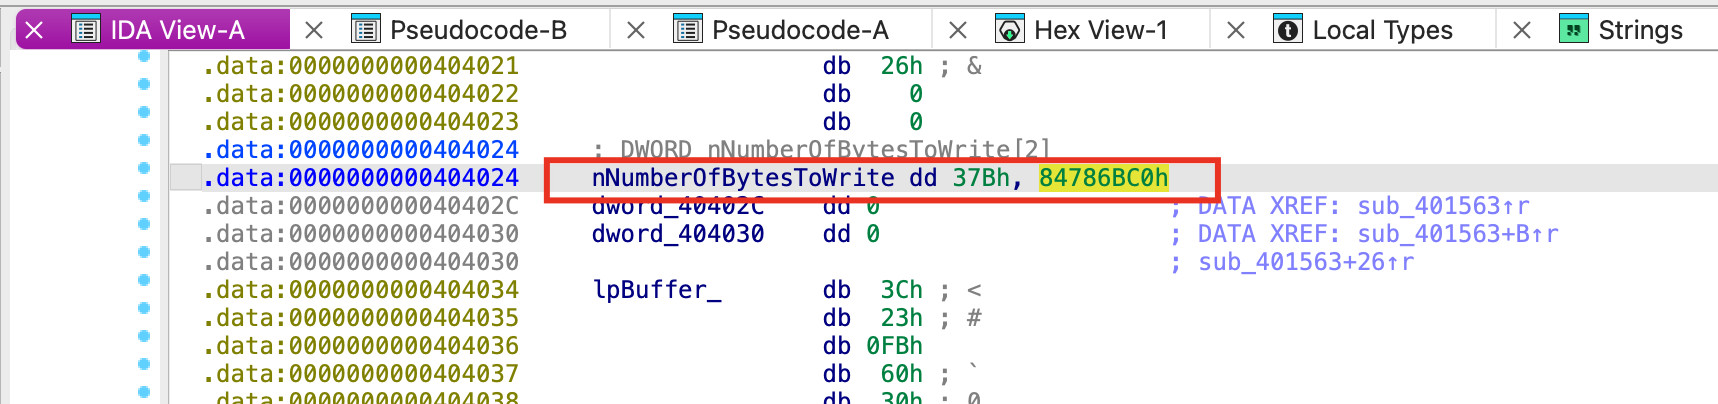Click the Pseudocode-A document icon
Screen dimensions: 1718x404
(x=688, y=30)
